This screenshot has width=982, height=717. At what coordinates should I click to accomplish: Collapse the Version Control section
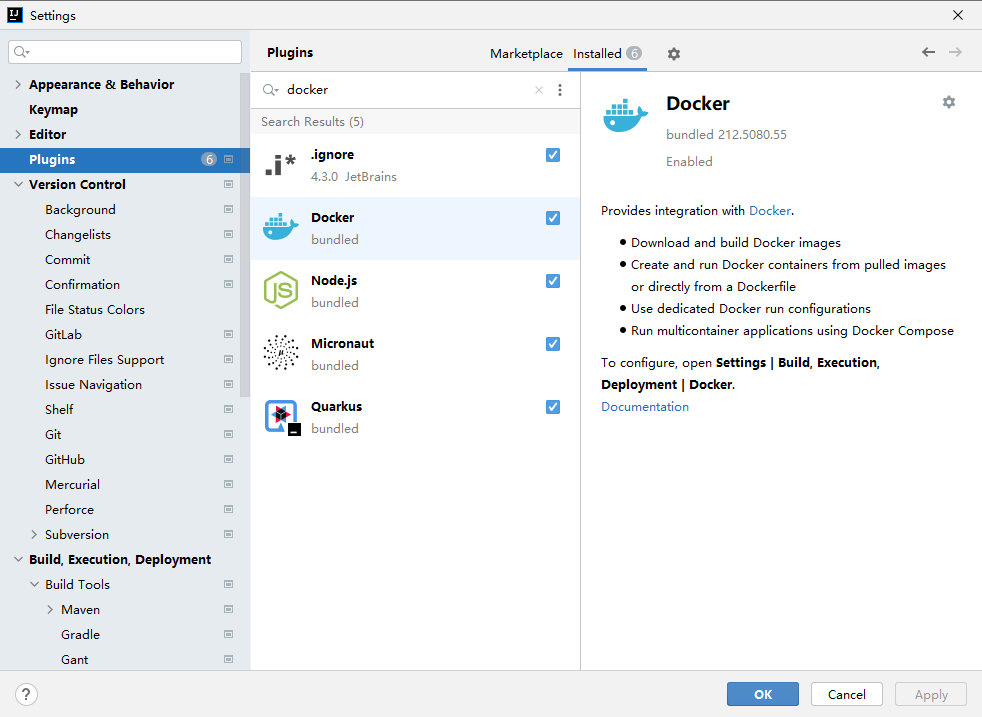[18, 185]
